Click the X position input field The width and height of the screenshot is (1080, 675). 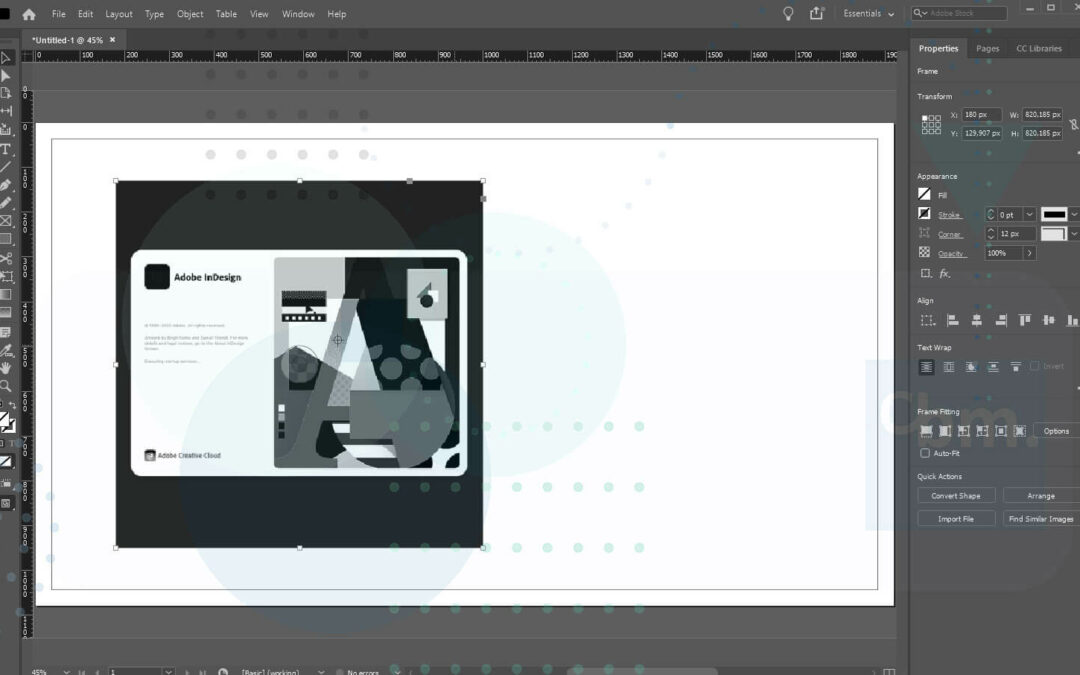pyautogui.click(x=982, y=114)
